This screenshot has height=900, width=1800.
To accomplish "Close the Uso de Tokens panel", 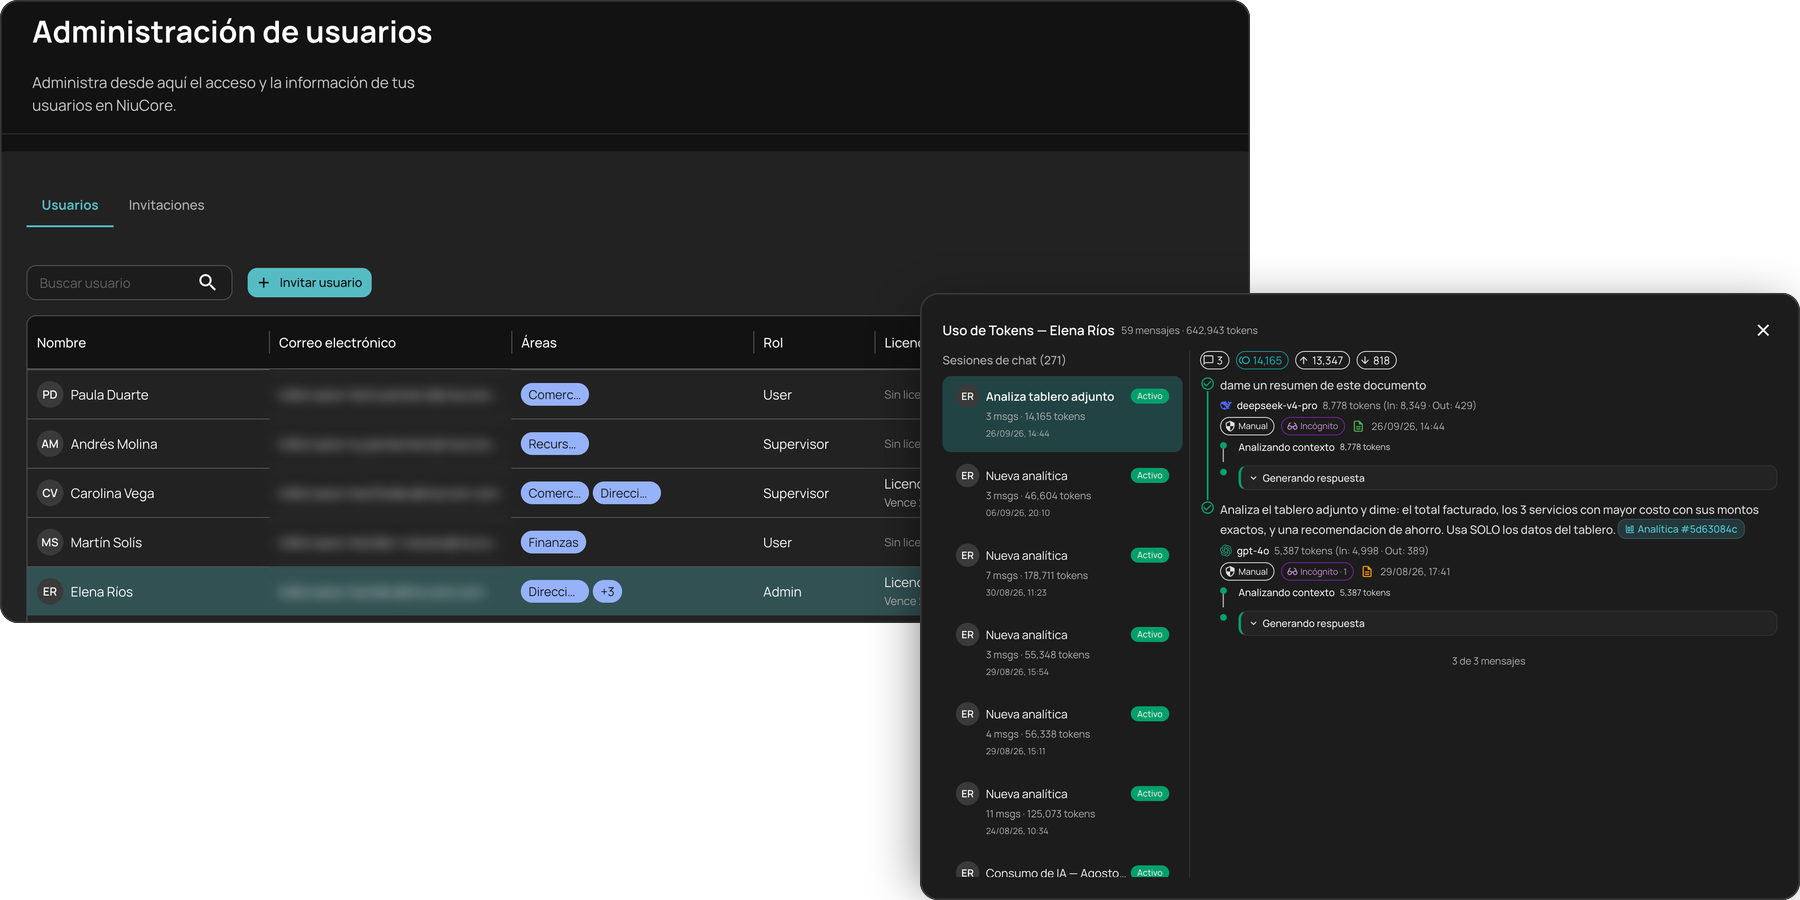I will 1763,330.
